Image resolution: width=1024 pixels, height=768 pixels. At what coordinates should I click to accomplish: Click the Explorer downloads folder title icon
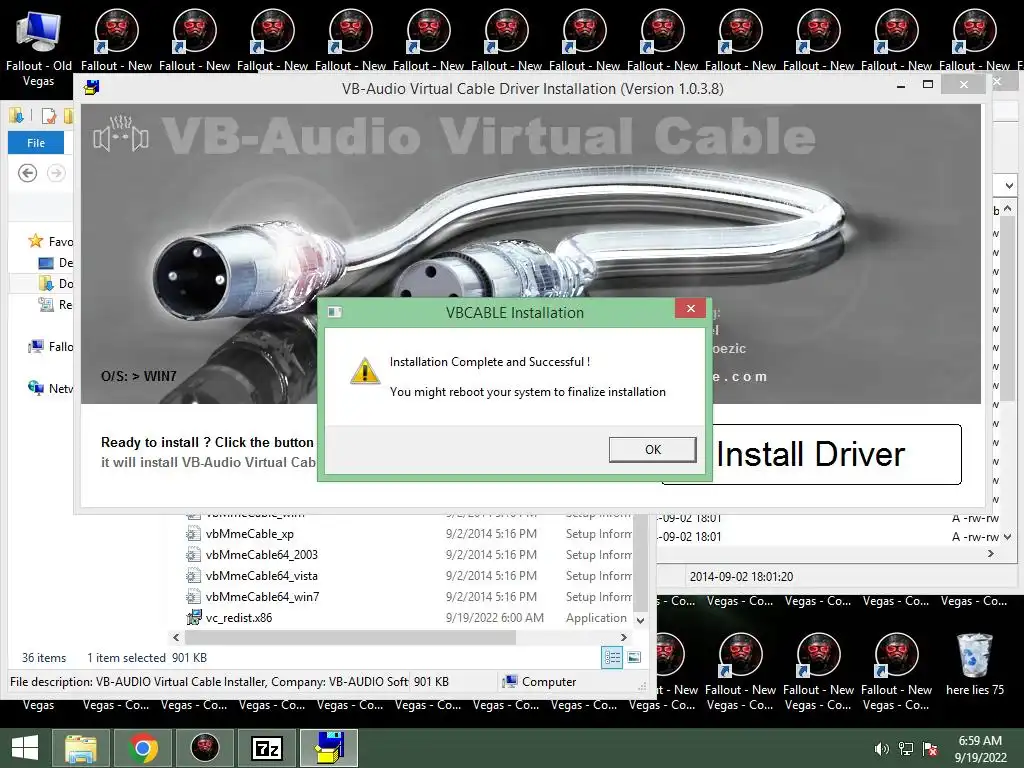tap(16, 116)
